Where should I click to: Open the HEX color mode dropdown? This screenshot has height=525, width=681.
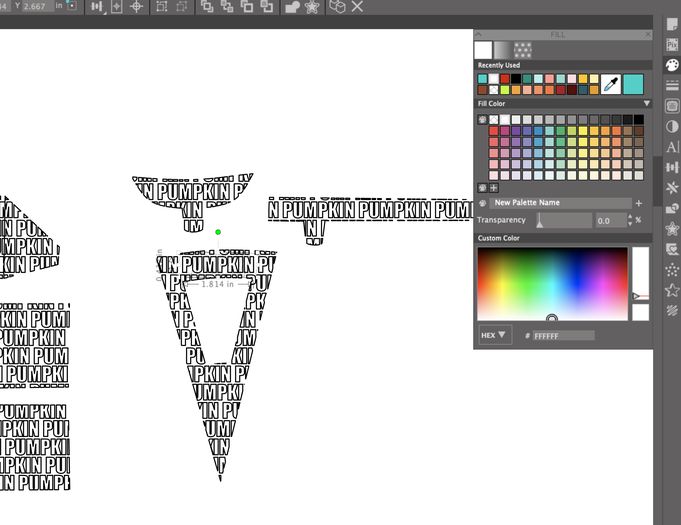coord(494,335)
